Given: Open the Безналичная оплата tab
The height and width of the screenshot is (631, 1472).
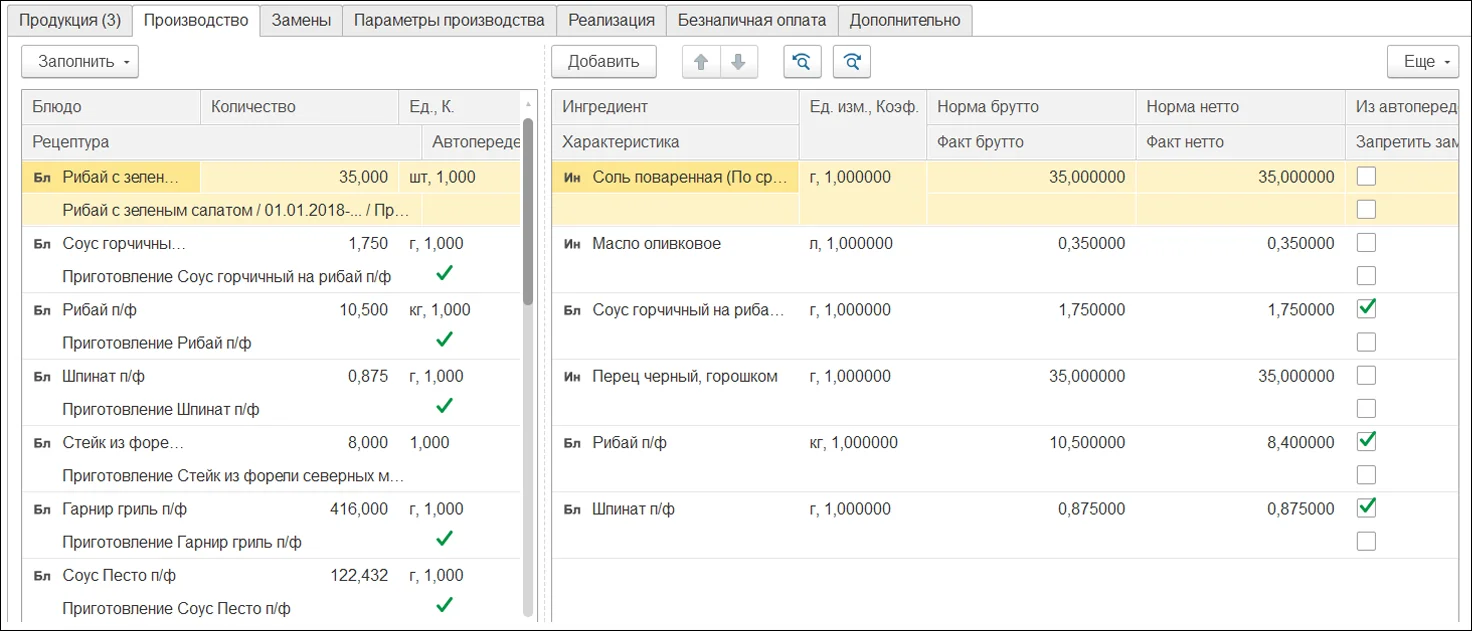Looking at the screenshot, I should (x=752, y=20).
